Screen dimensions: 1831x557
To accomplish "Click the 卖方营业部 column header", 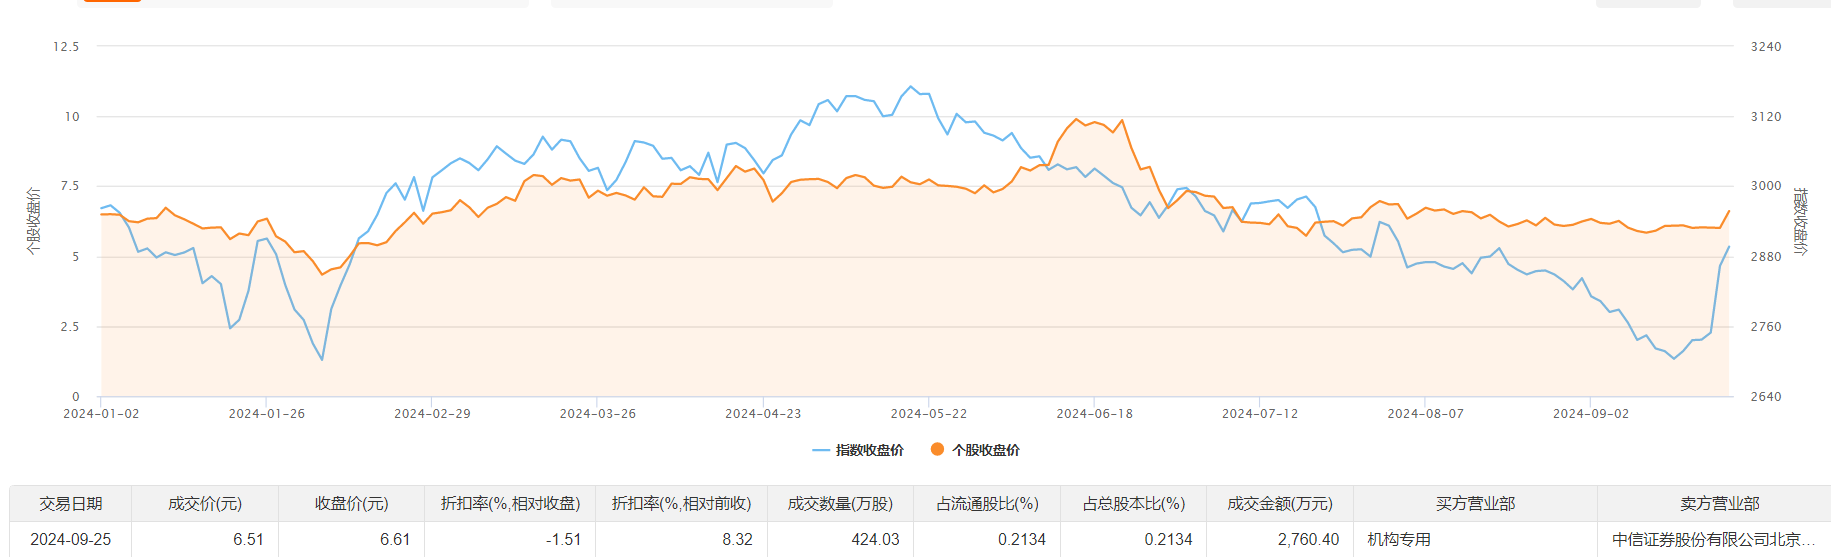I will (1719, 504).
